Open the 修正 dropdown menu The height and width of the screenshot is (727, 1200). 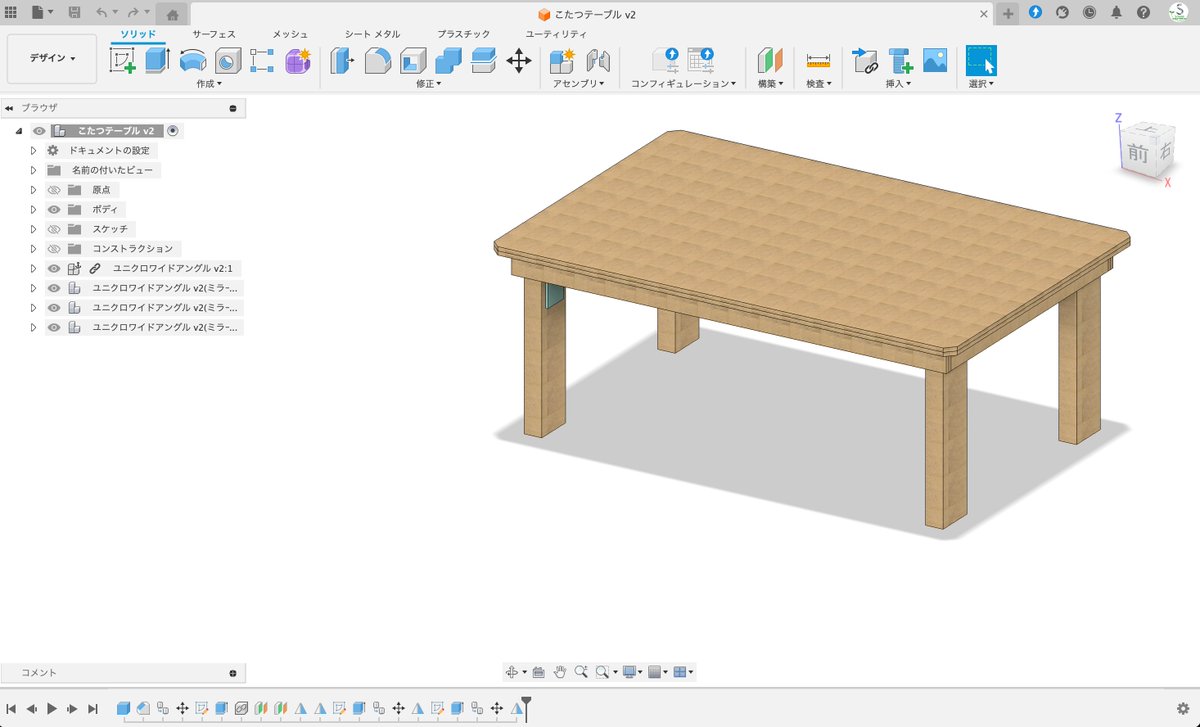(429, 84)
